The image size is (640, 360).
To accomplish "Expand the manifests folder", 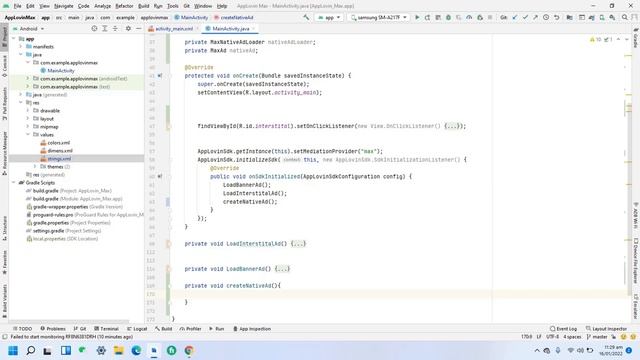I will point(21,47).
